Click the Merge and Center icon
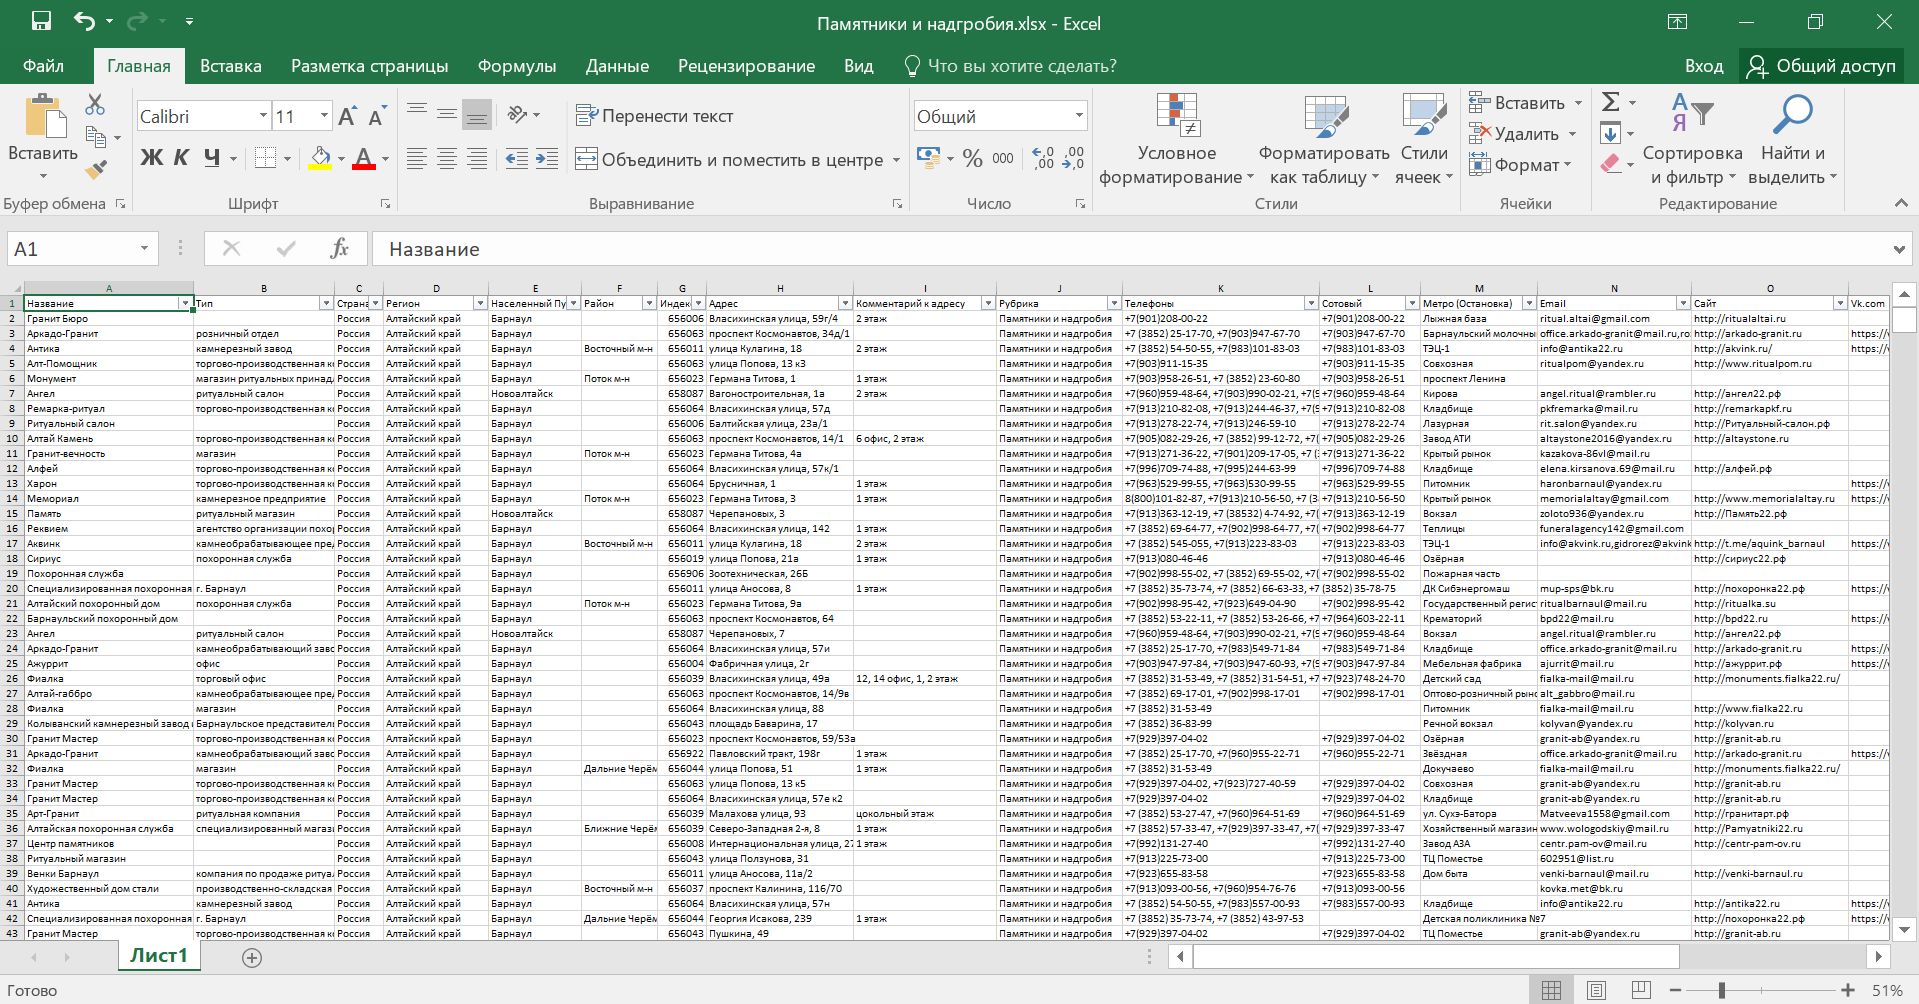1919x1004 pixels. [586, 159]
